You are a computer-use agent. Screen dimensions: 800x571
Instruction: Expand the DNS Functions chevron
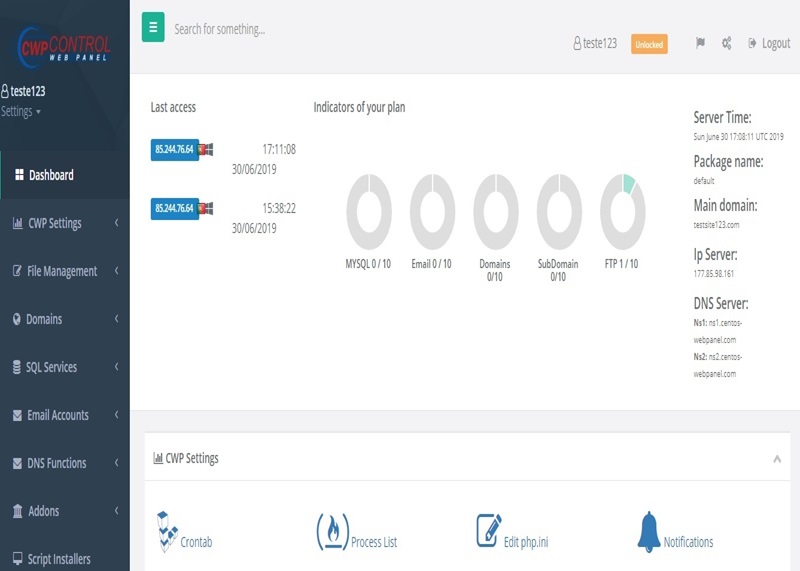point(116,462)
